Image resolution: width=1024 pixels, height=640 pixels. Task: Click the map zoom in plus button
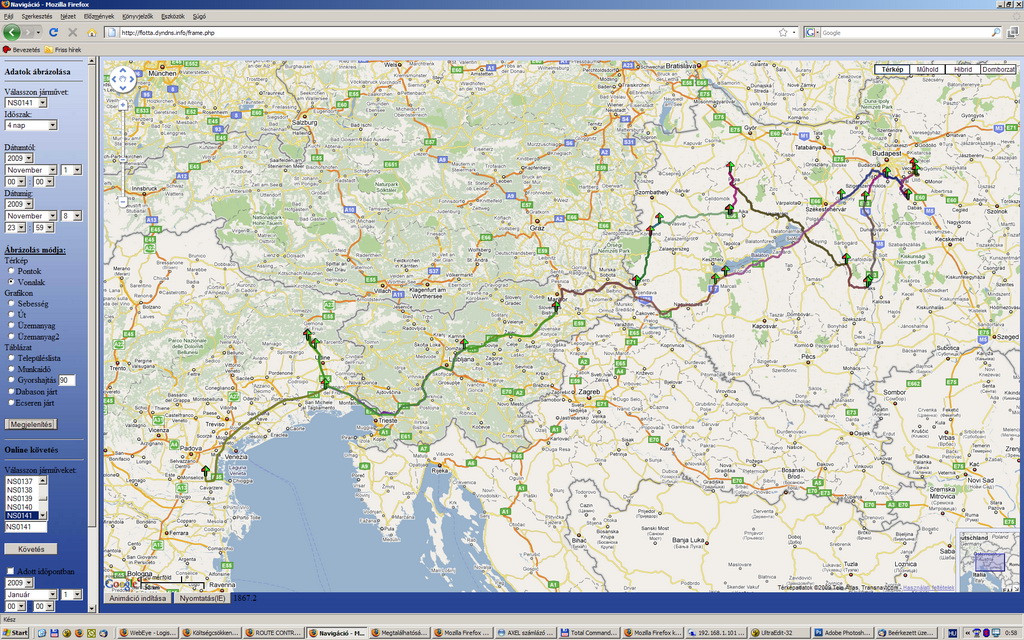122,104
